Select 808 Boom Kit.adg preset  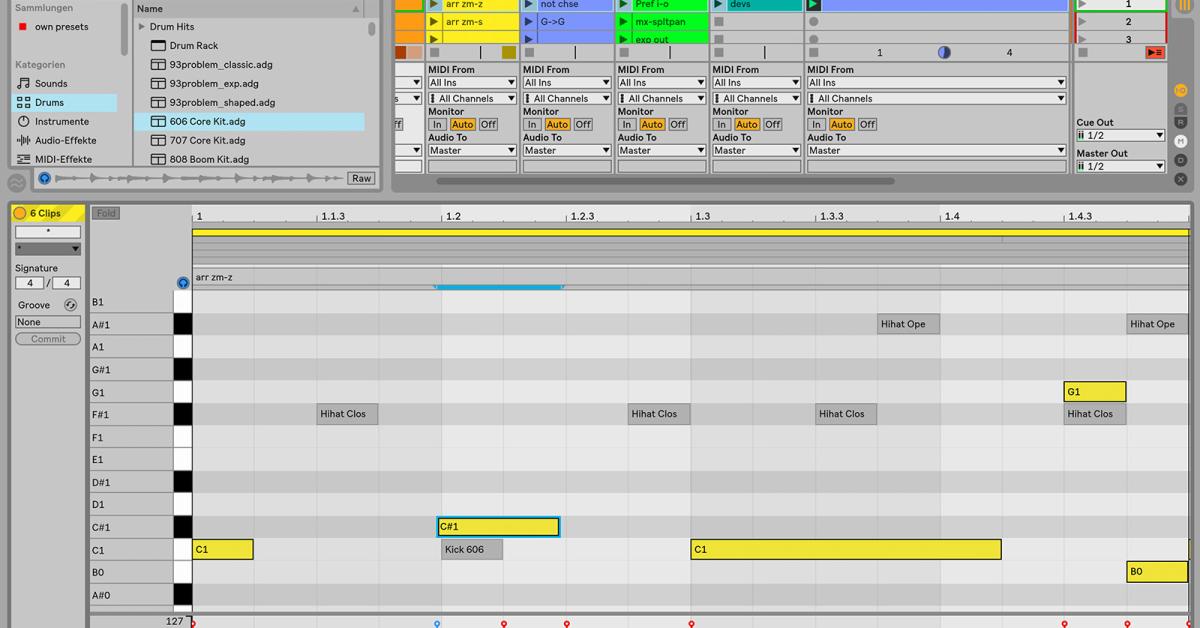[249, 159]
